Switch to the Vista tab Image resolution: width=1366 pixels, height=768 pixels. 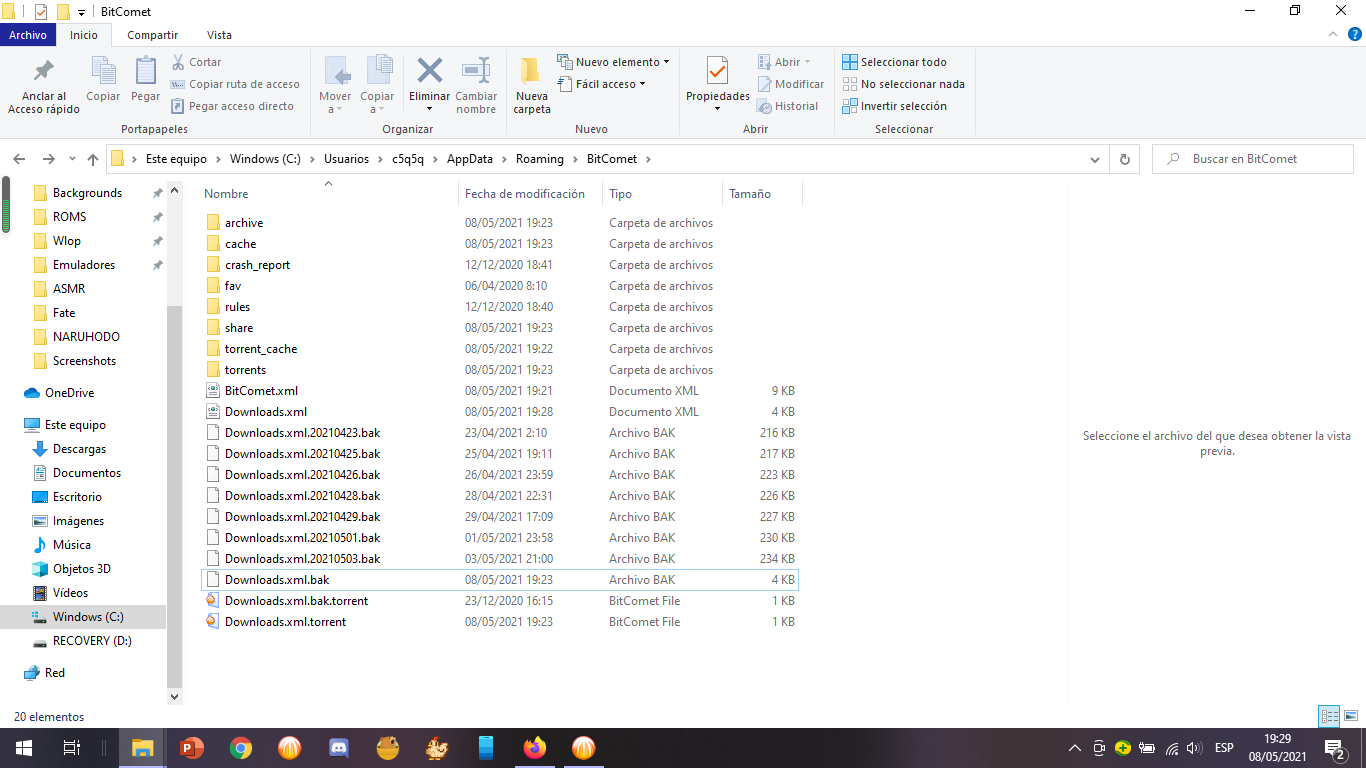click(x=219, y=35)
